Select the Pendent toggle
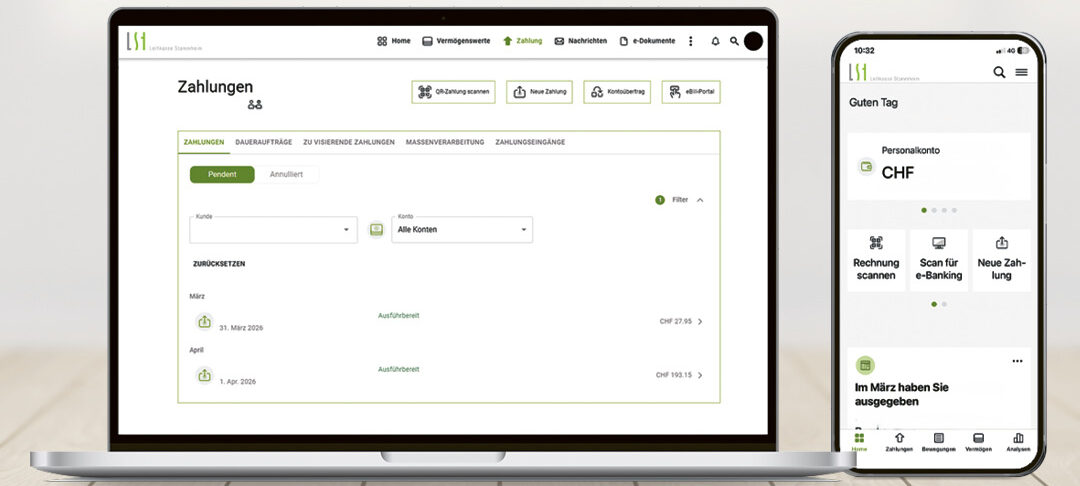This screenshot has height=486, width=1080. 222,175
